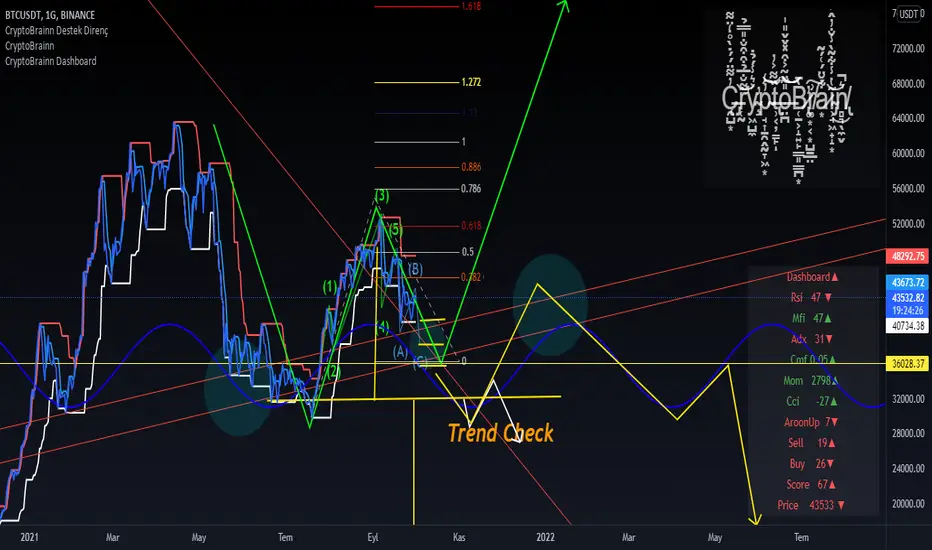Click the 1.272 Fibonacci level label
Image resolution: width=932 pixels, height=550 pixels.
[x=471, y=82]
